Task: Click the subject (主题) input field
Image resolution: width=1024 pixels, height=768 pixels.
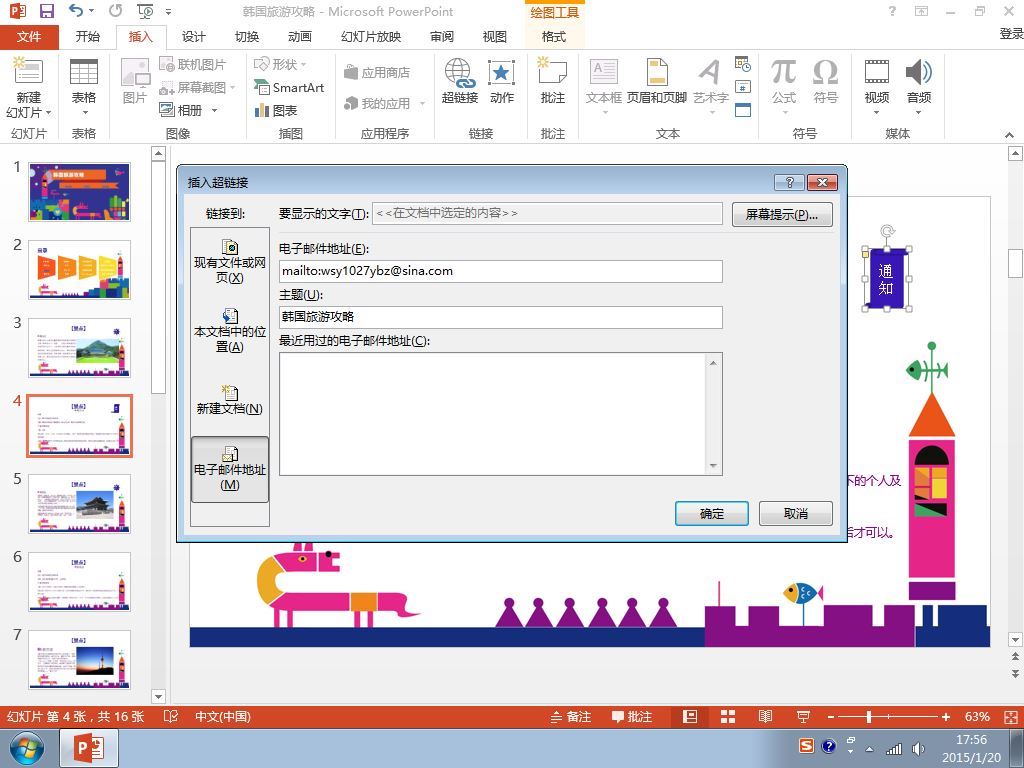Action: click(500, 317)
